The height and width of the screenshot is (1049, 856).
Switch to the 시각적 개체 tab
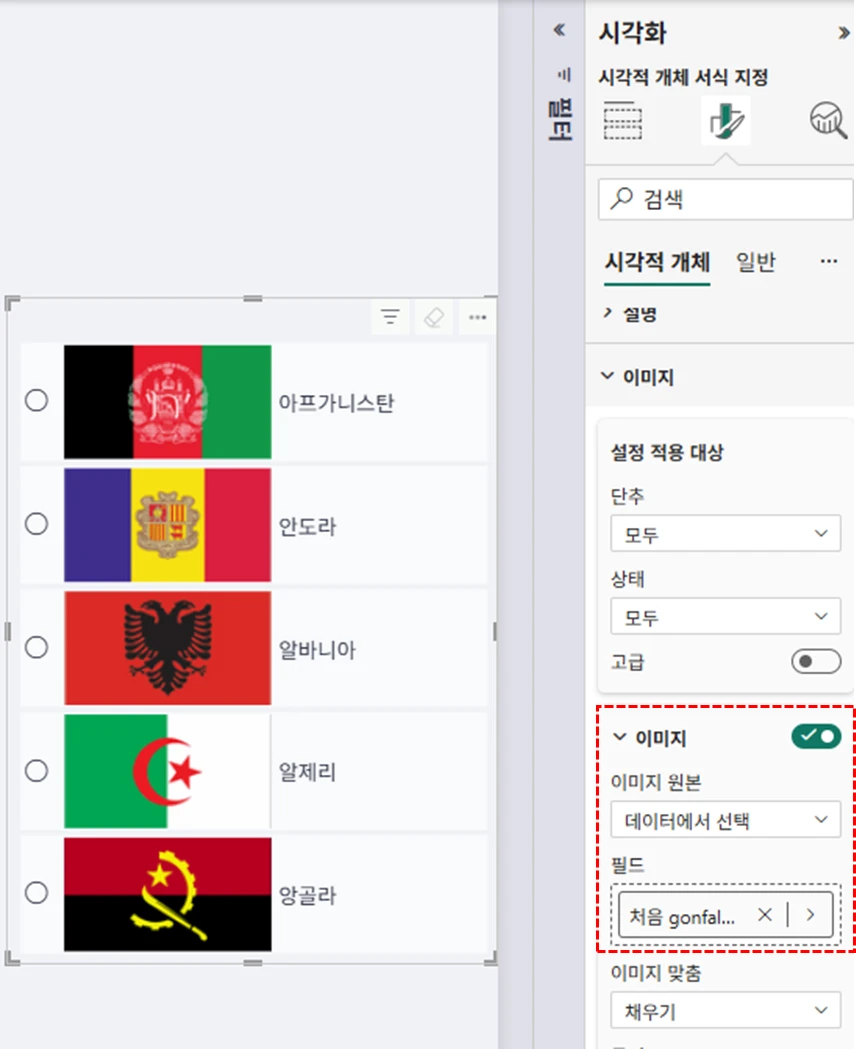pos(657,262)
